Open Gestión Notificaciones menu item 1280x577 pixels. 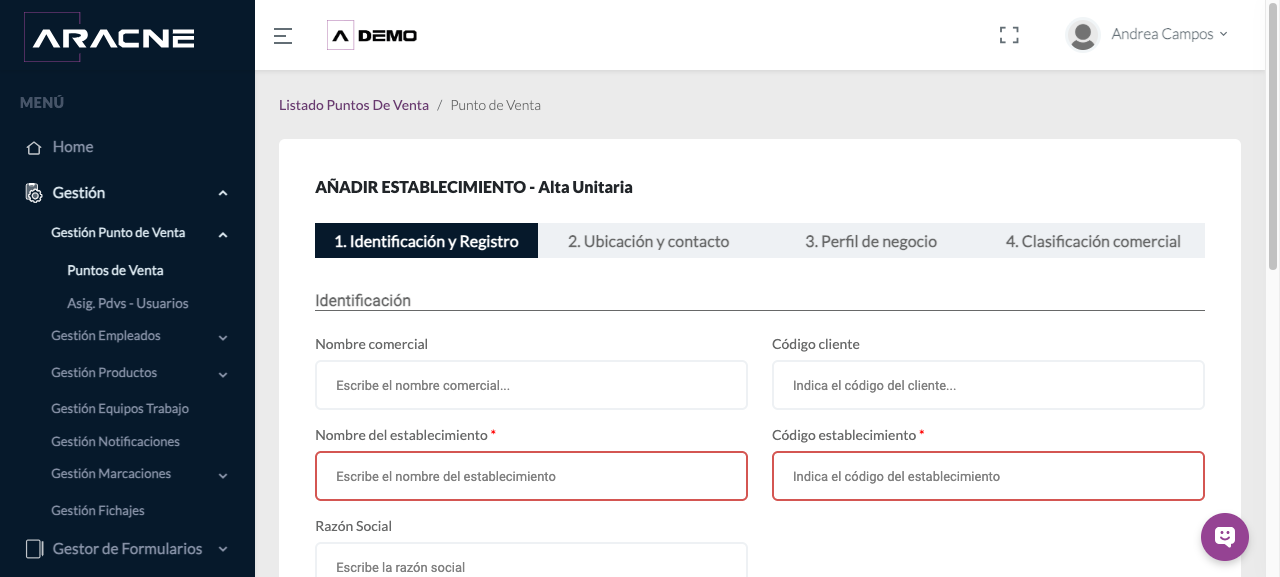pyautogui.click(x=115, y=441)
